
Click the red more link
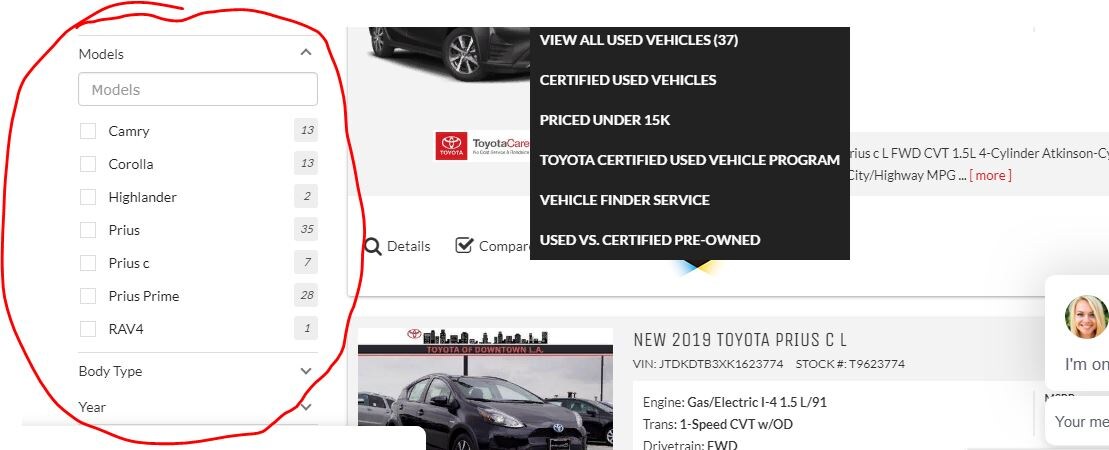990,175
